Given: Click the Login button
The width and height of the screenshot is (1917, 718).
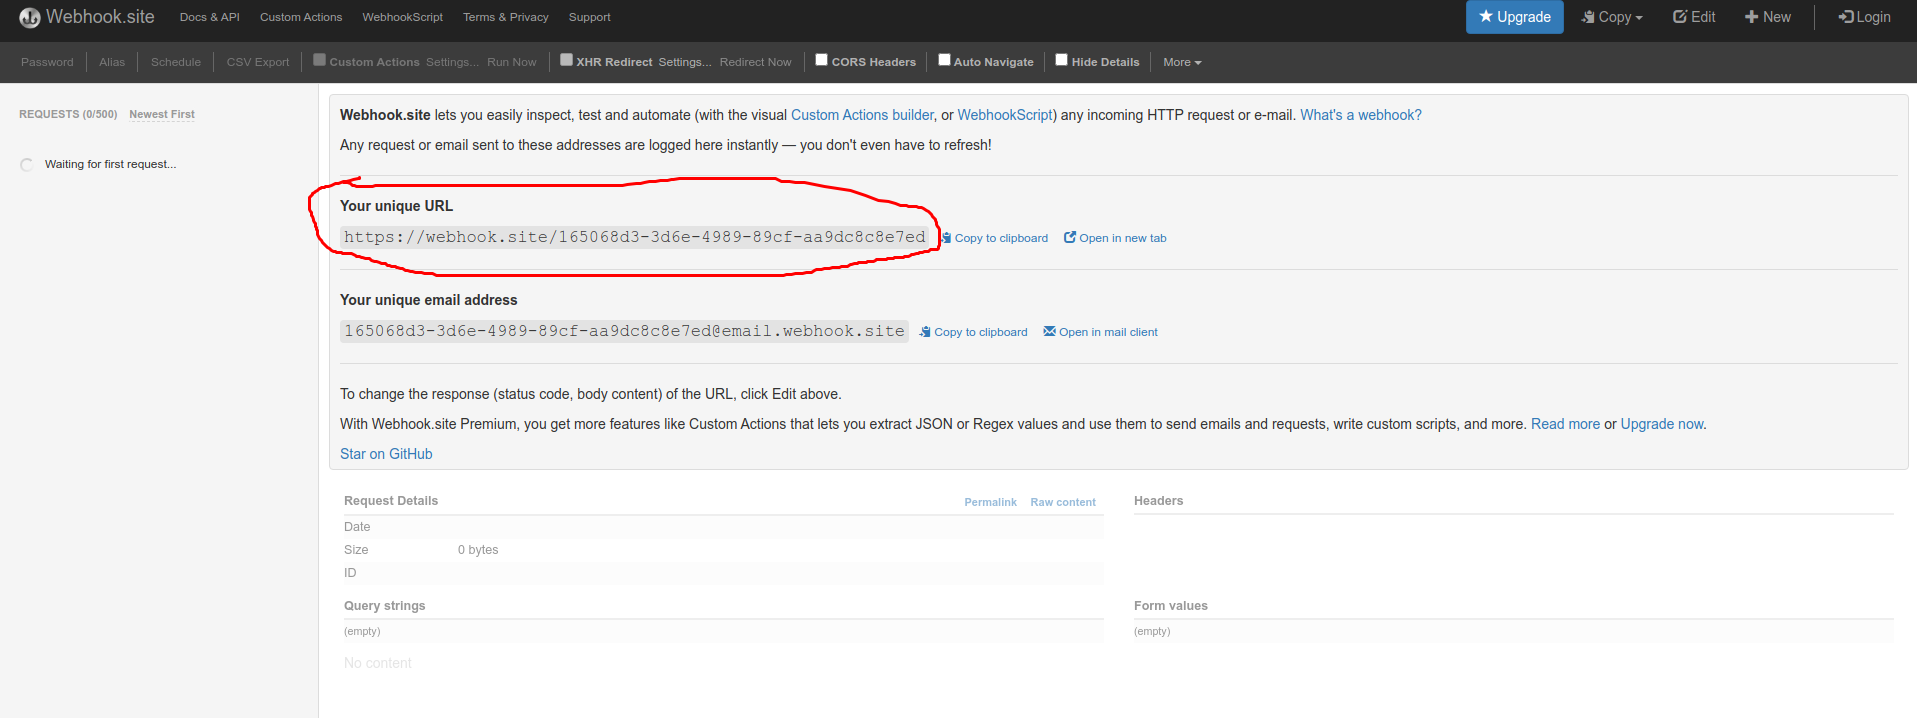Looking at the screenshot, I should [1864, 17].
